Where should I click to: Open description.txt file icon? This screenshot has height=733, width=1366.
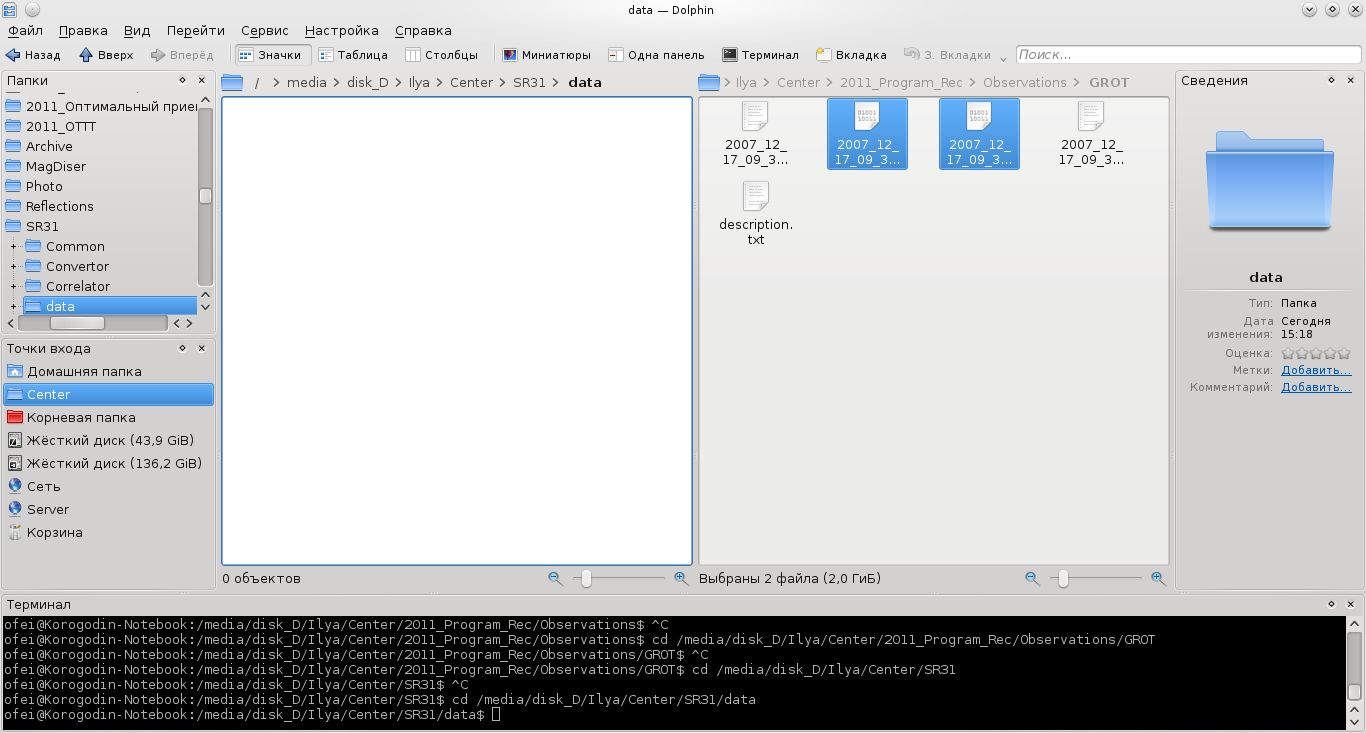755,196
